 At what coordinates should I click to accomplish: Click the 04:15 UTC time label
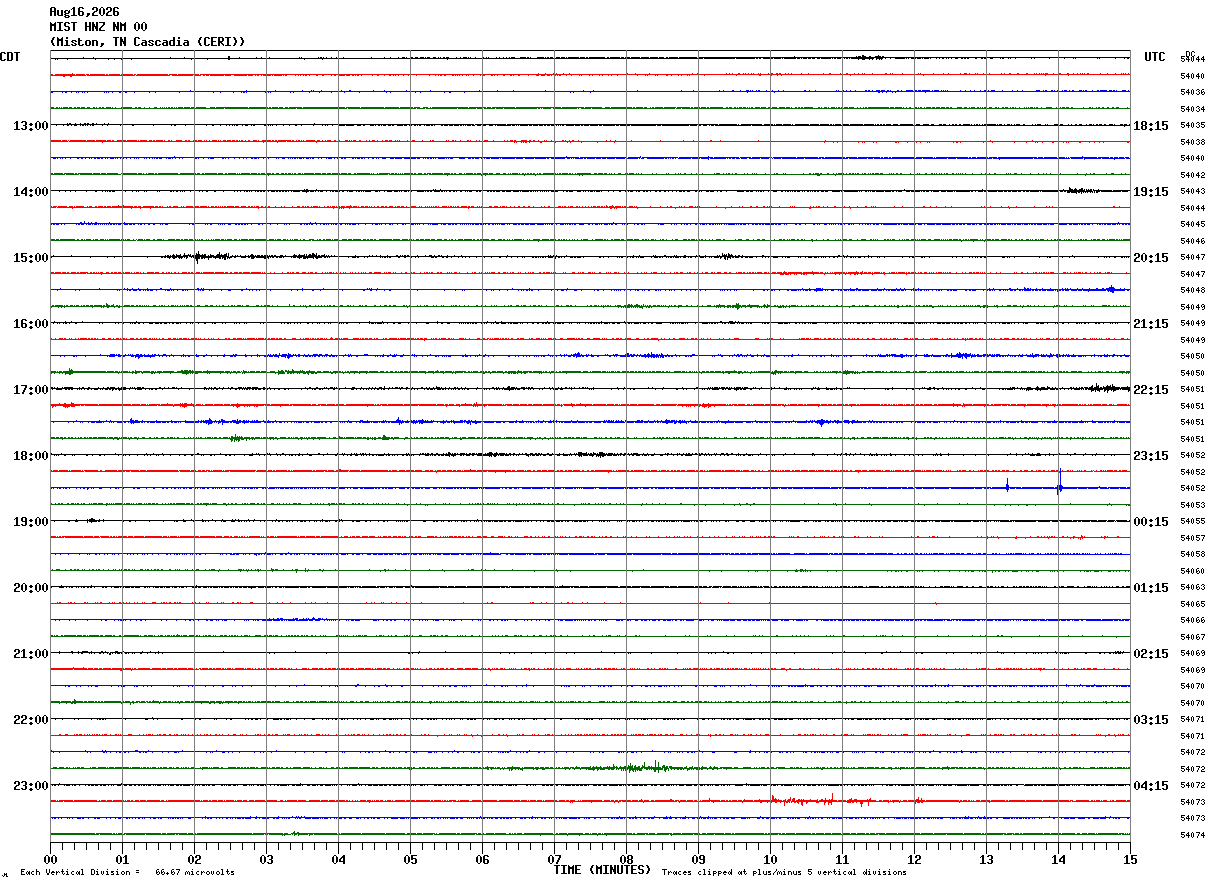(x=1151, y=786)
